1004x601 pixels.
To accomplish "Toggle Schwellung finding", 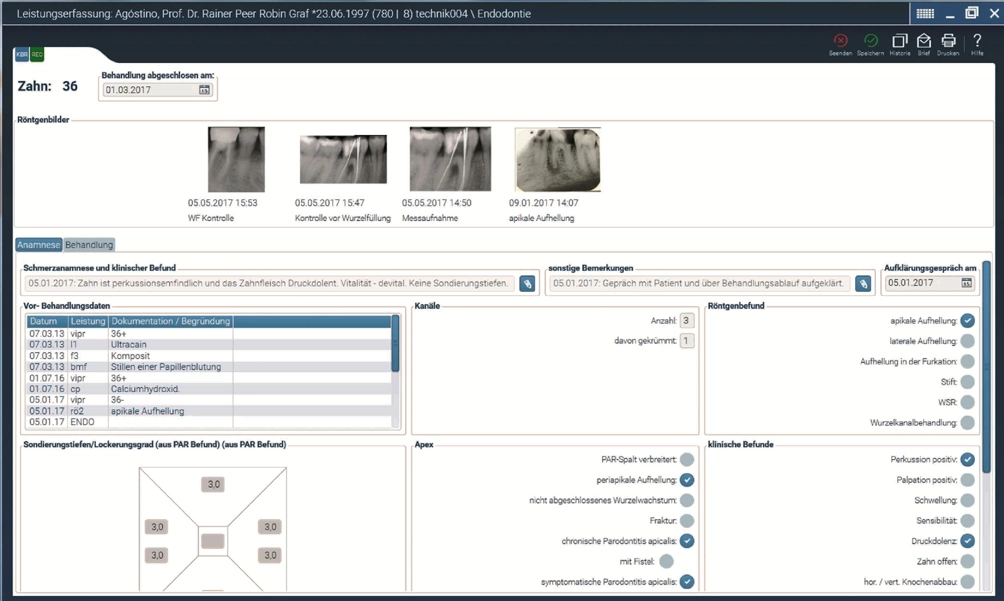I will [968, 501].
